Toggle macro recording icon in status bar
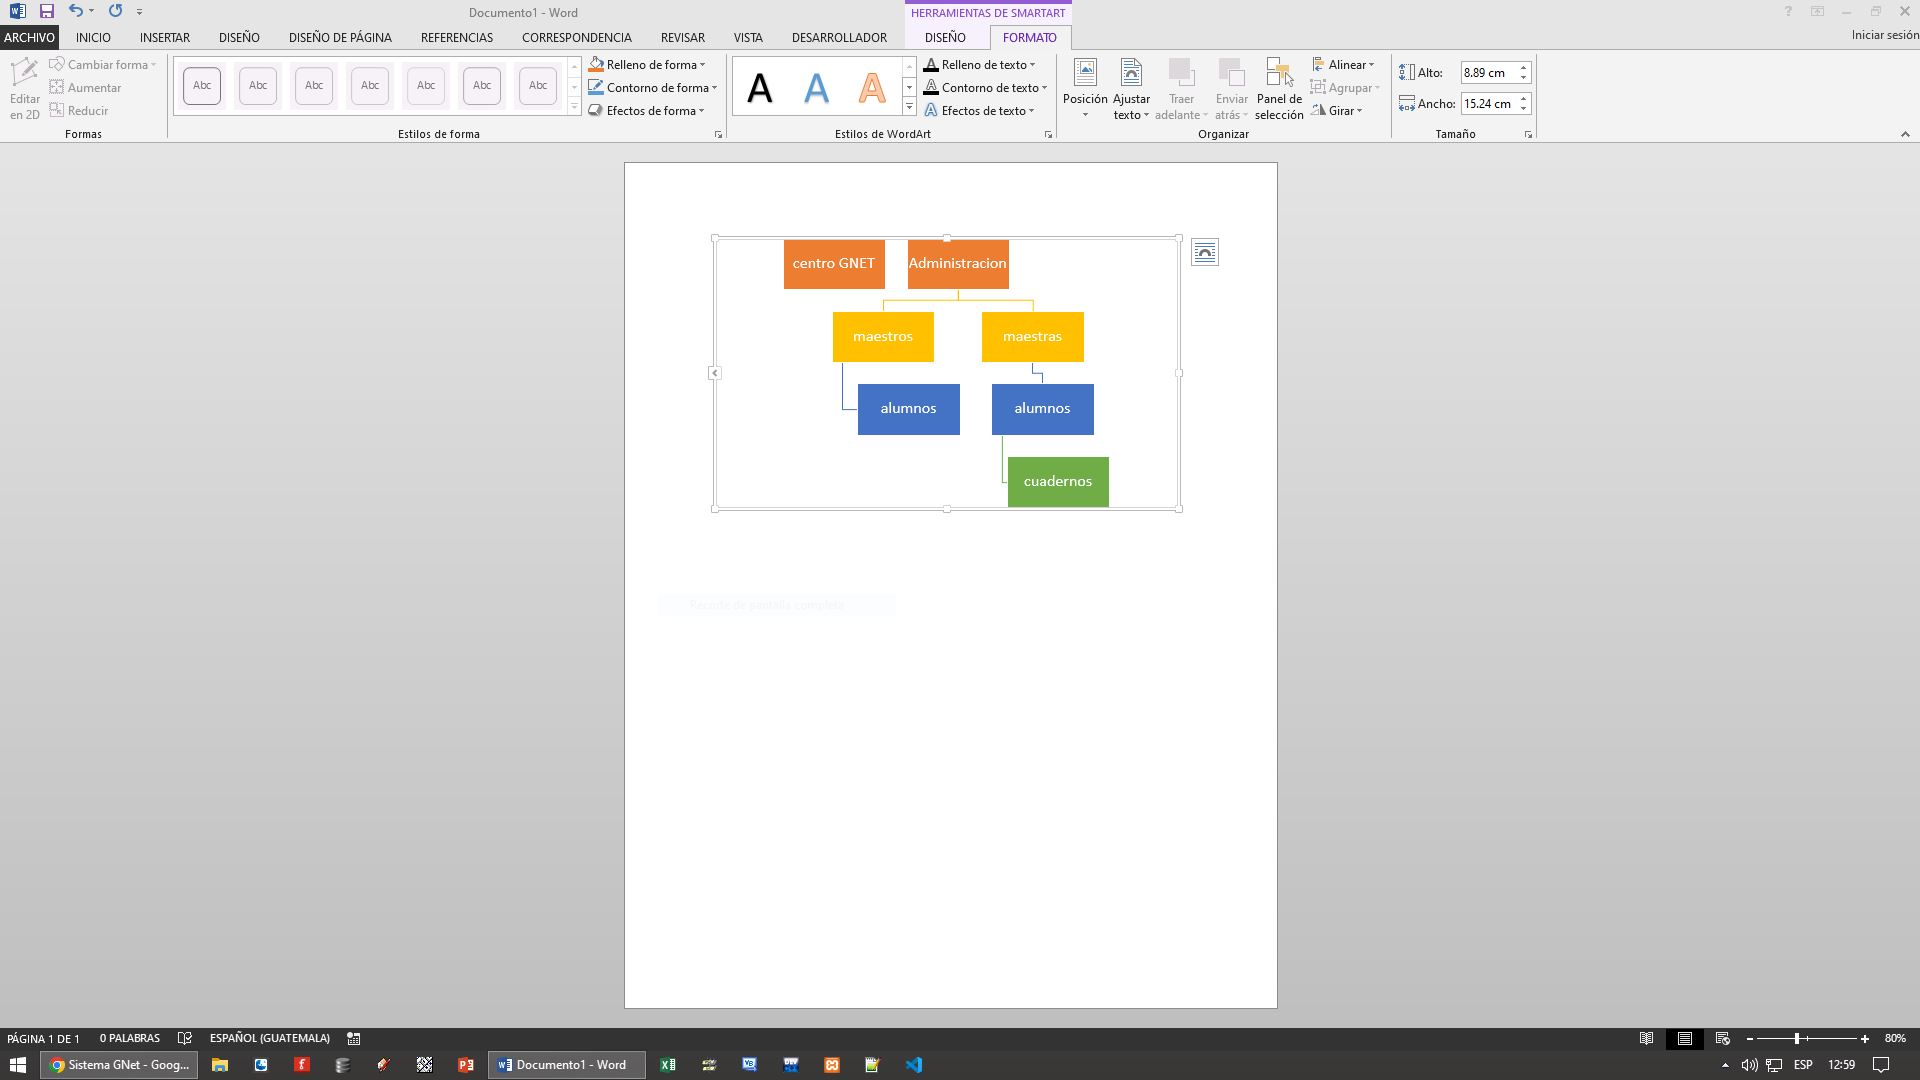Viewport: 1920px width, 1080px height. pyautogui.click(x=353, y=1038)
